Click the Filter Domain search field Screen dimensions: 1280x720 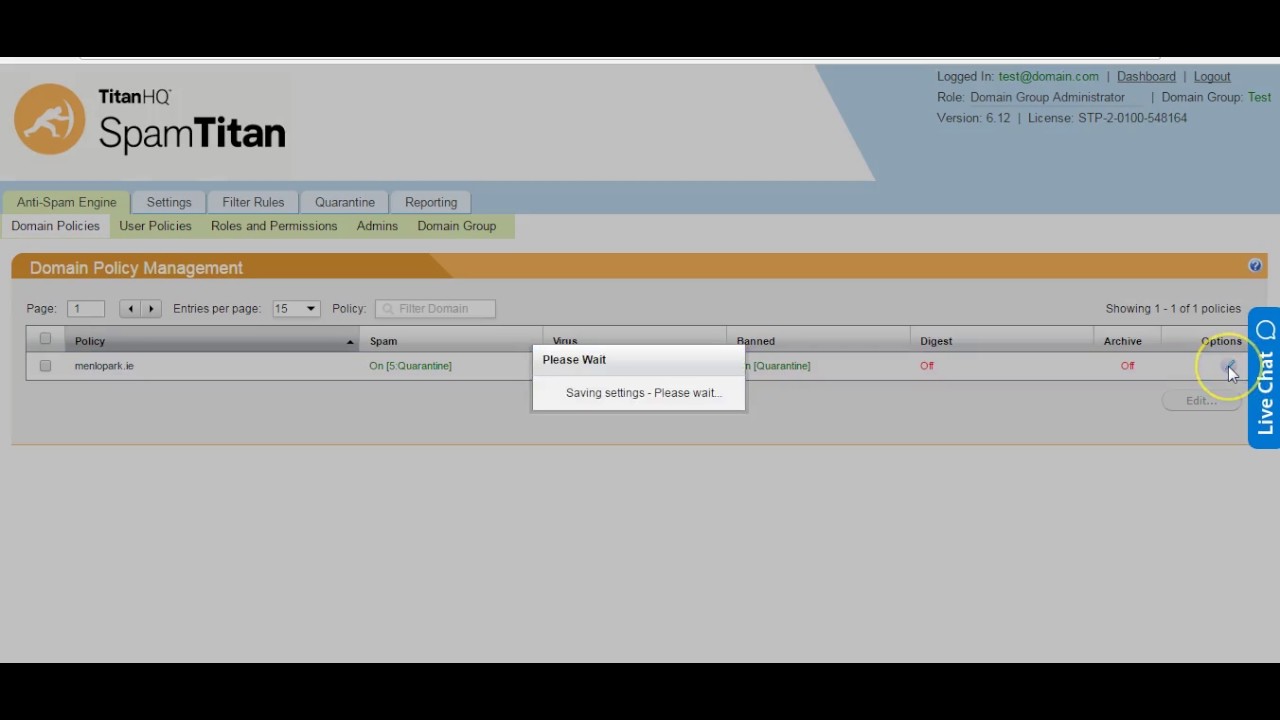coord(435,308)
